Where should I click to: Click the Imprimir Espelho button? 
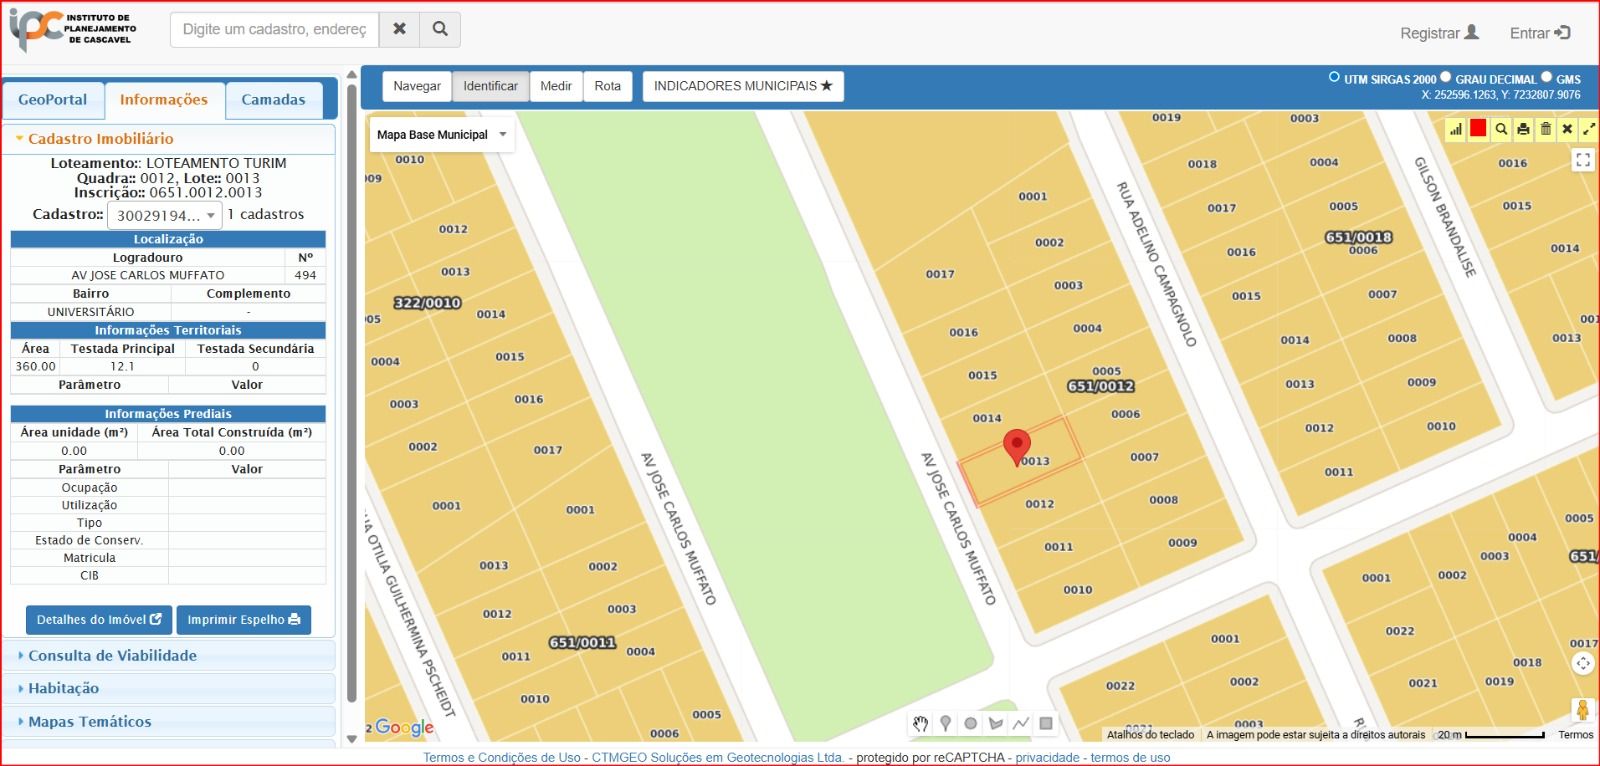click(x=244, y=620)
